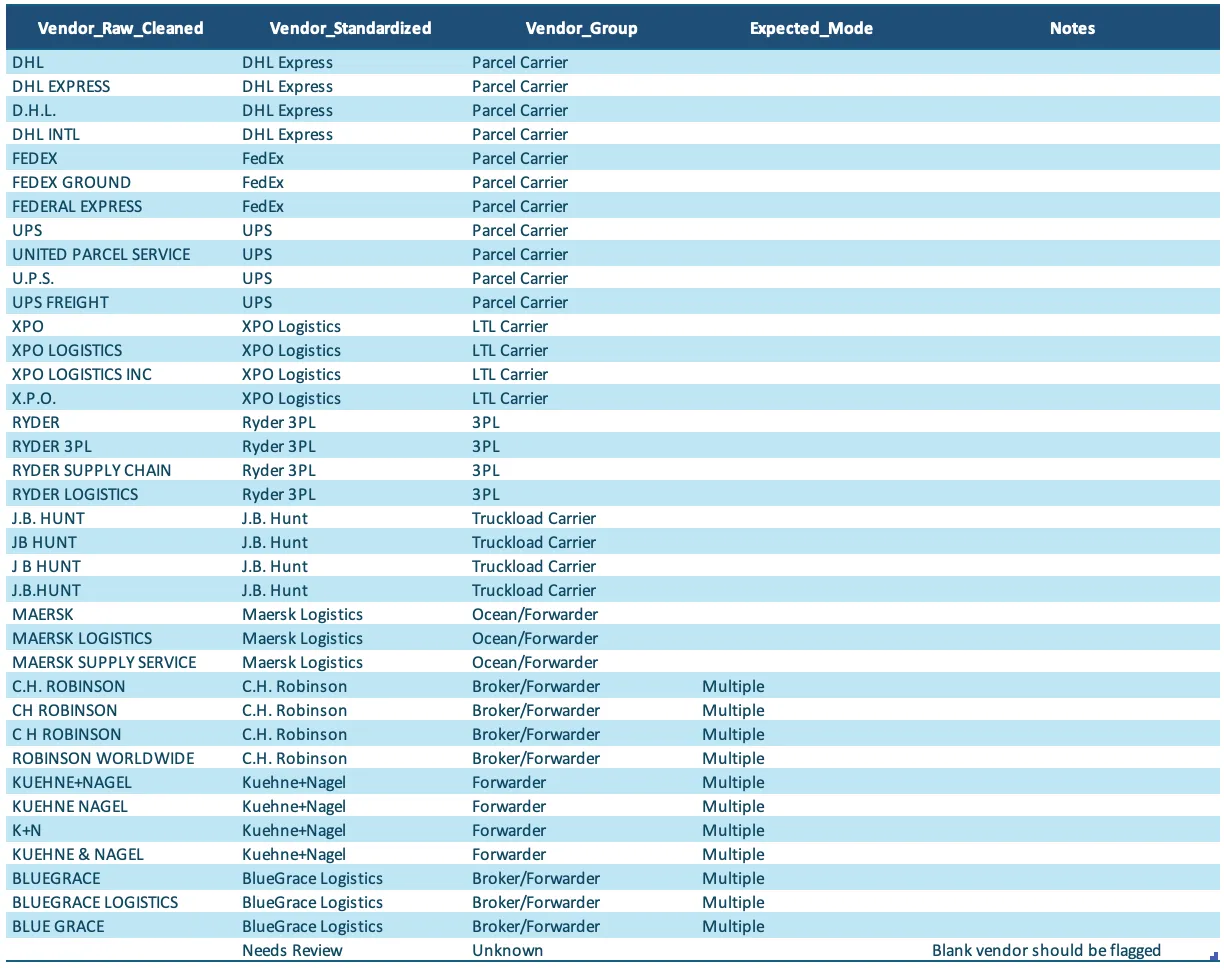The height and width of the screenshot is (970, 1224).
Task: Click 'C.H. Robinson' in the CH ROBINSON row
Action: [x=295, y=710]
